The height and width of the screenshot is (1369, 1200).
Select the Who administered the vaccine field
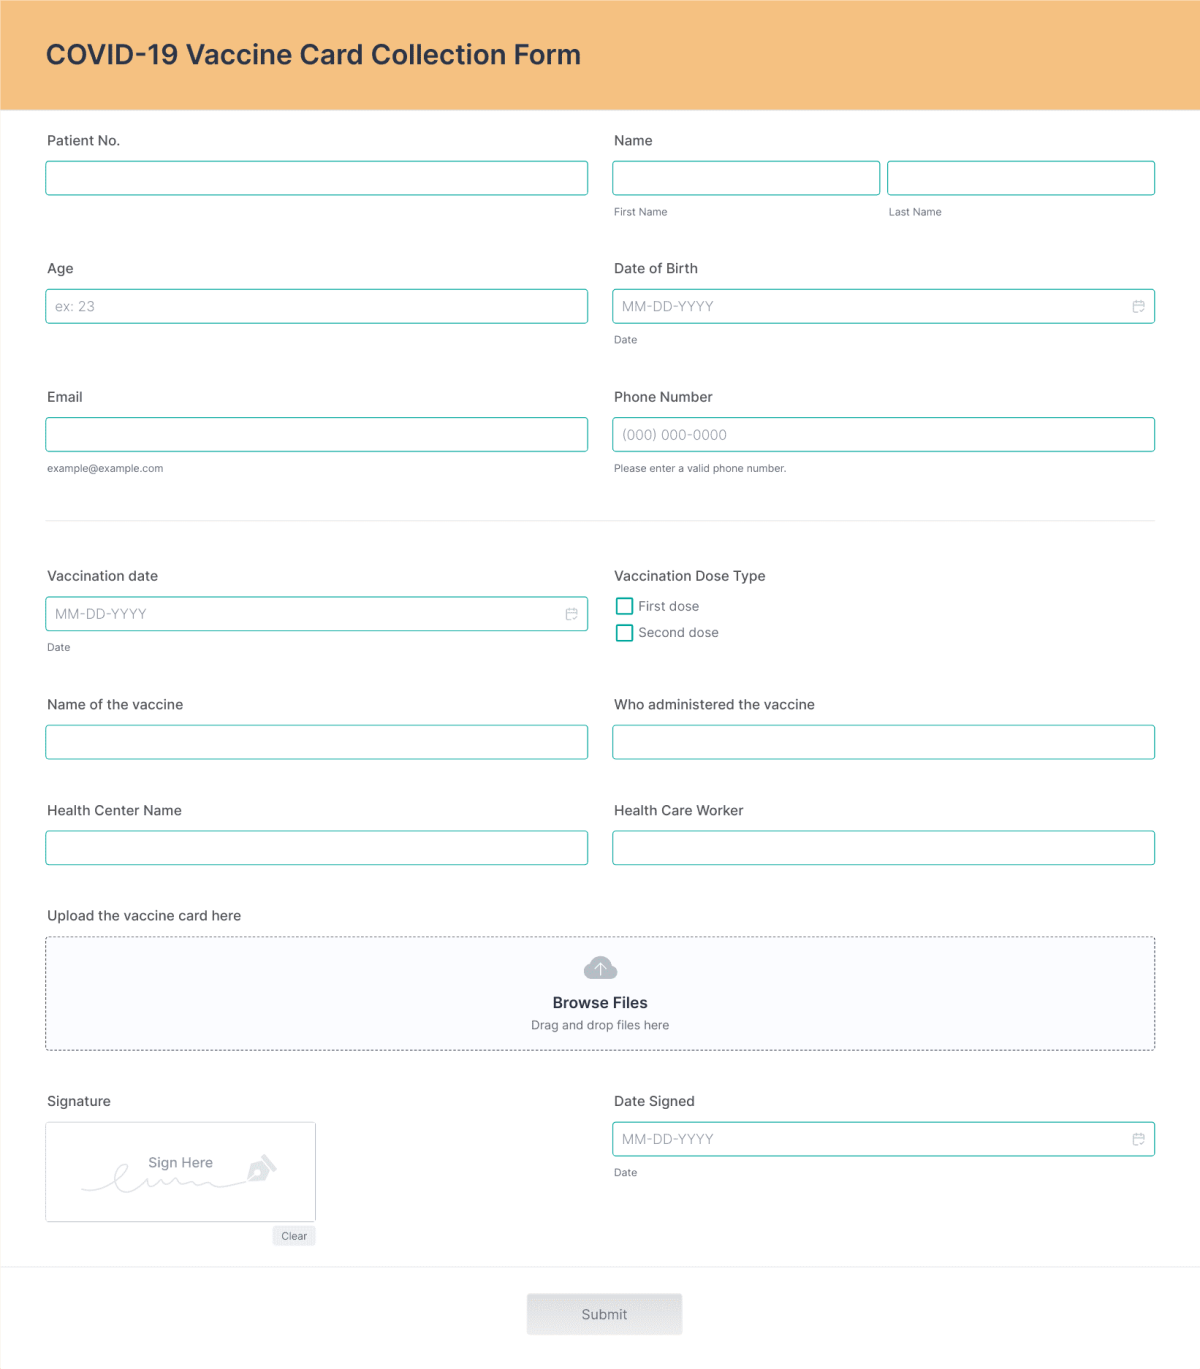point(883,741)
